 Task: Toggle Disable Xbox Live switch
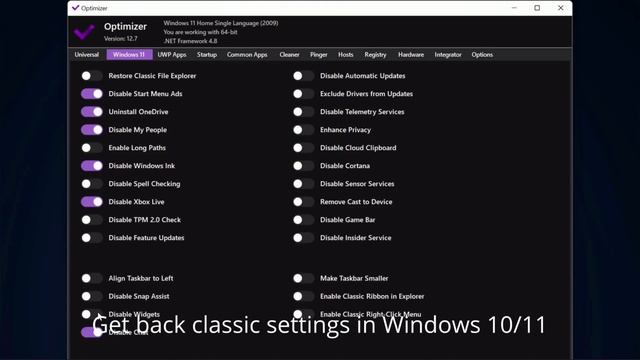tap(92, 202)
